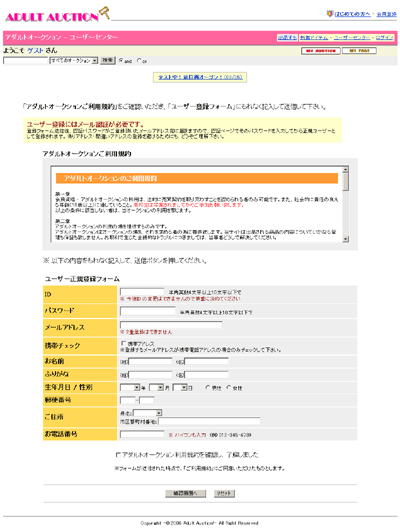Click the beginner guide shield icon

pos(330,14)
